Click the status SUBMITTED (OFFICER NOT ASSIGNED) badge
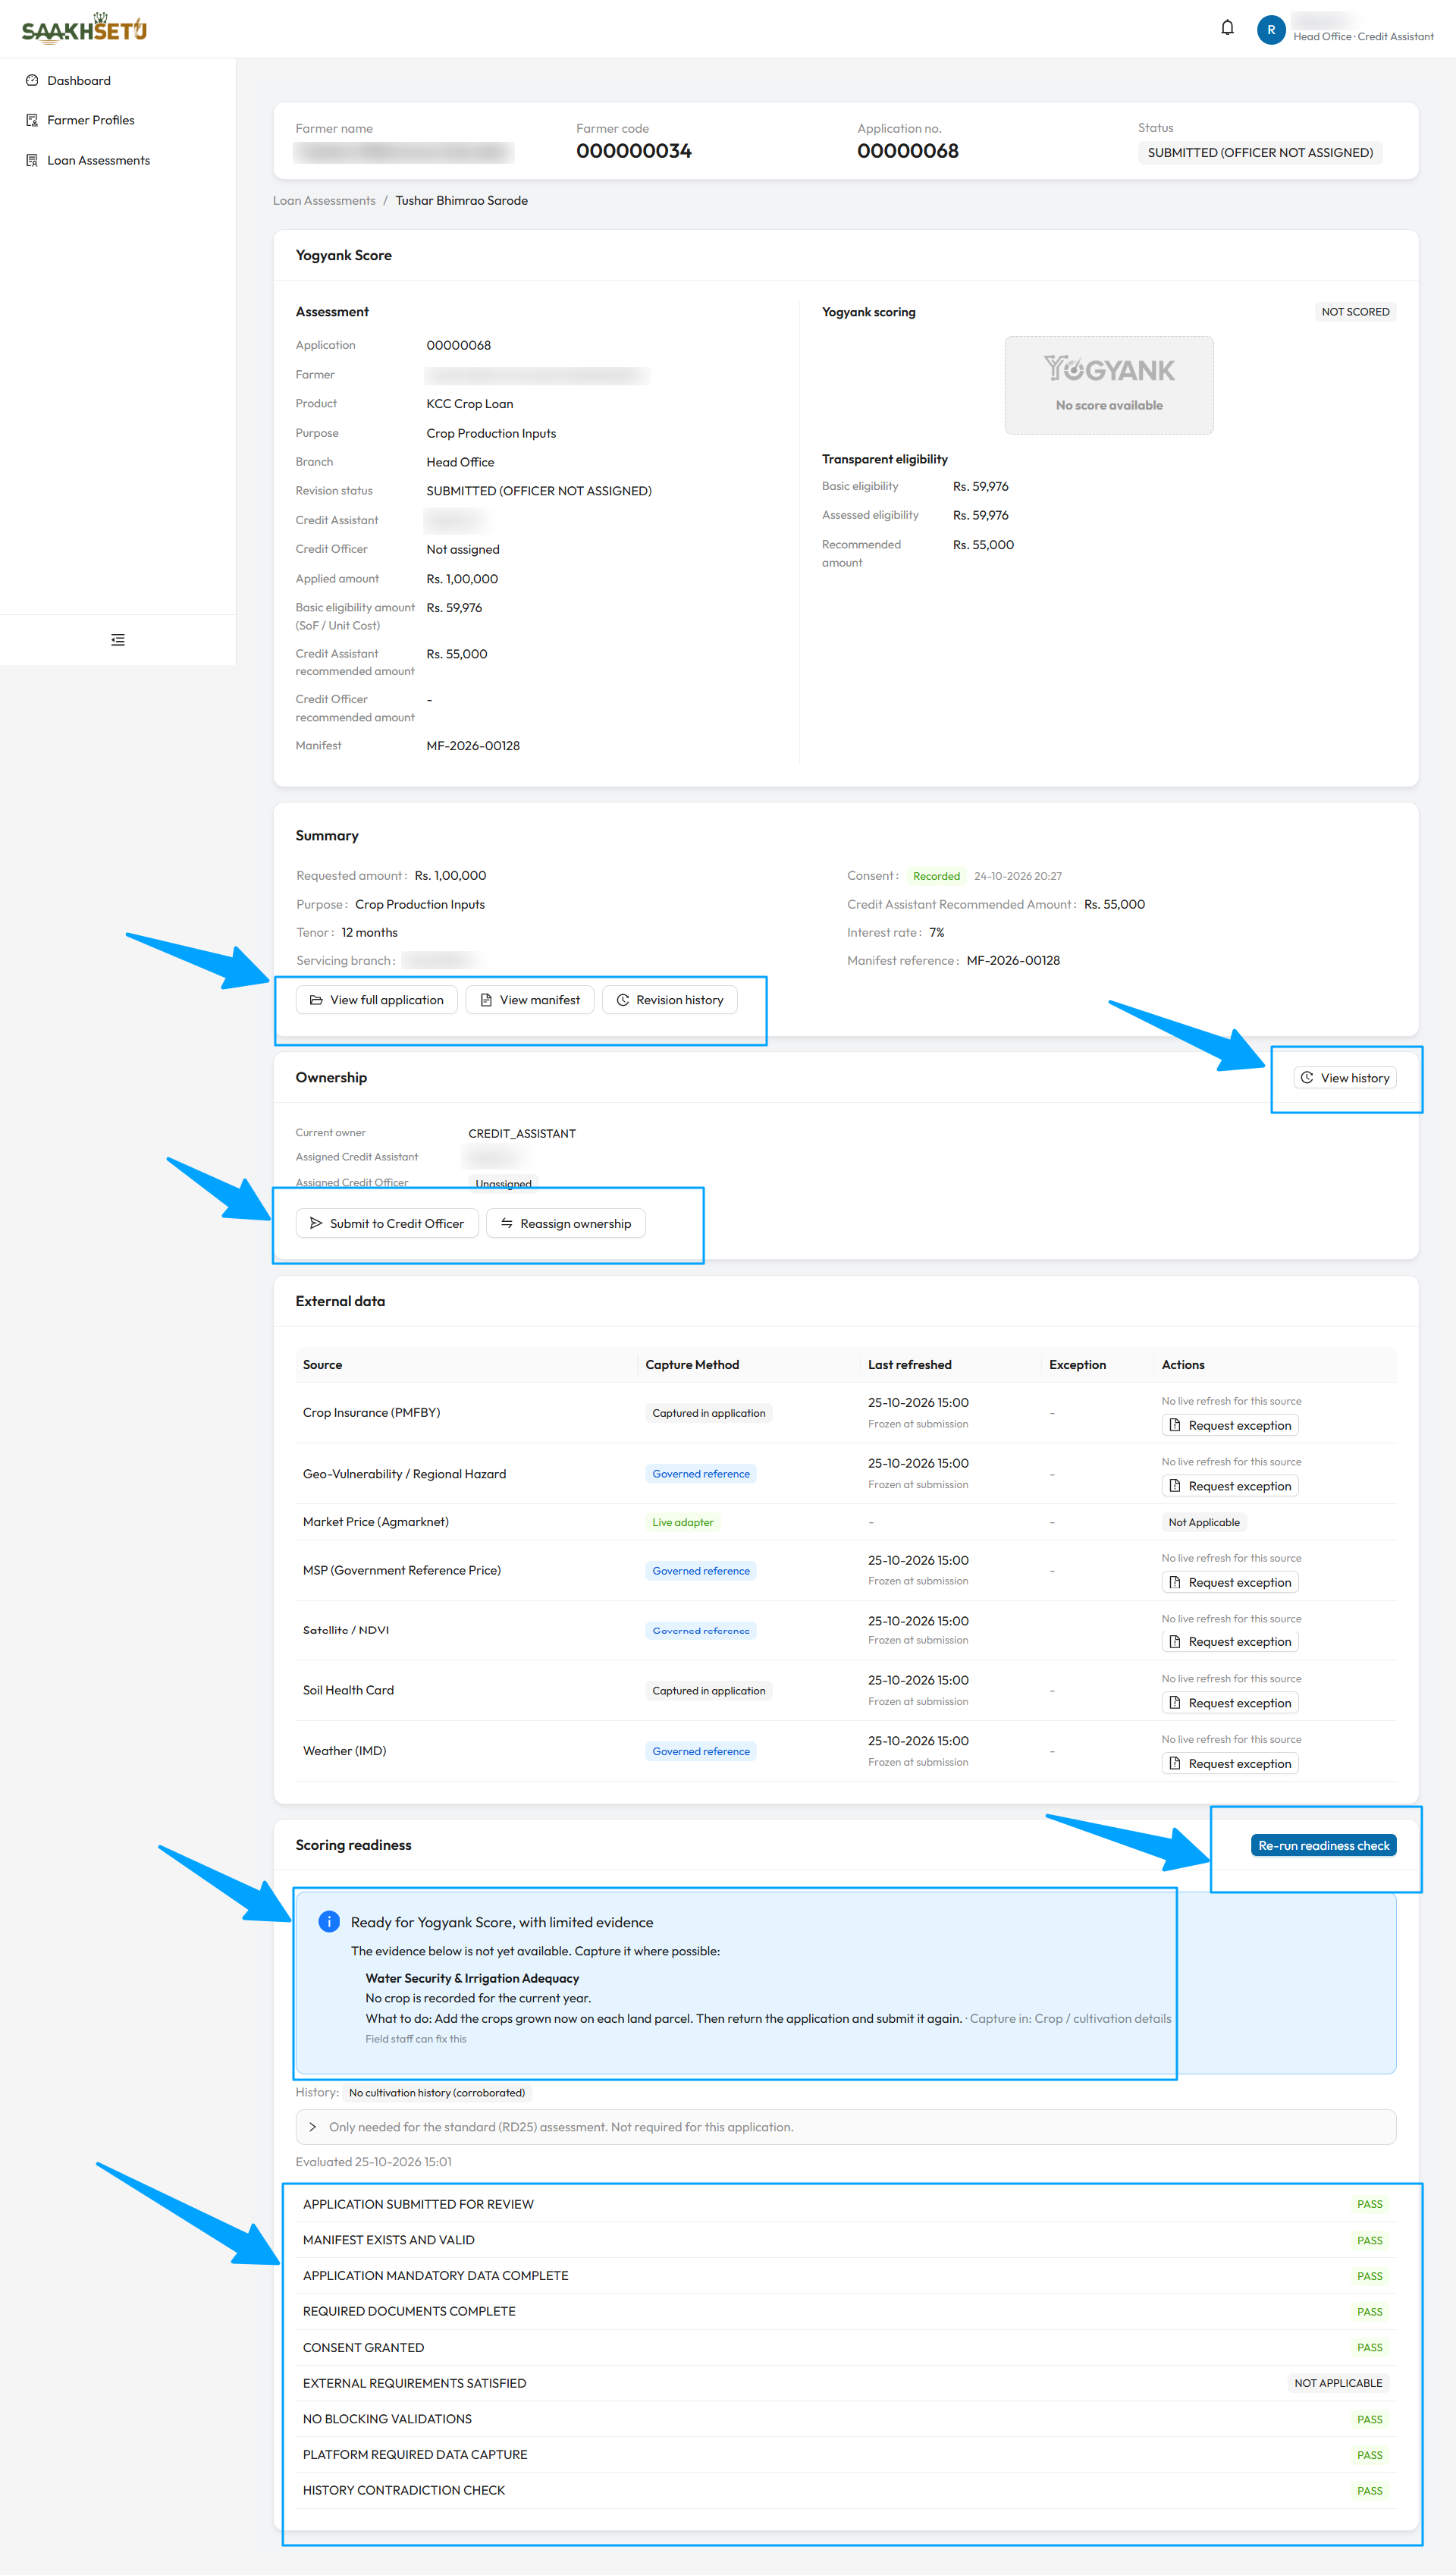This screenshot has height=2575, width=1456. (x=1260, y=153)
